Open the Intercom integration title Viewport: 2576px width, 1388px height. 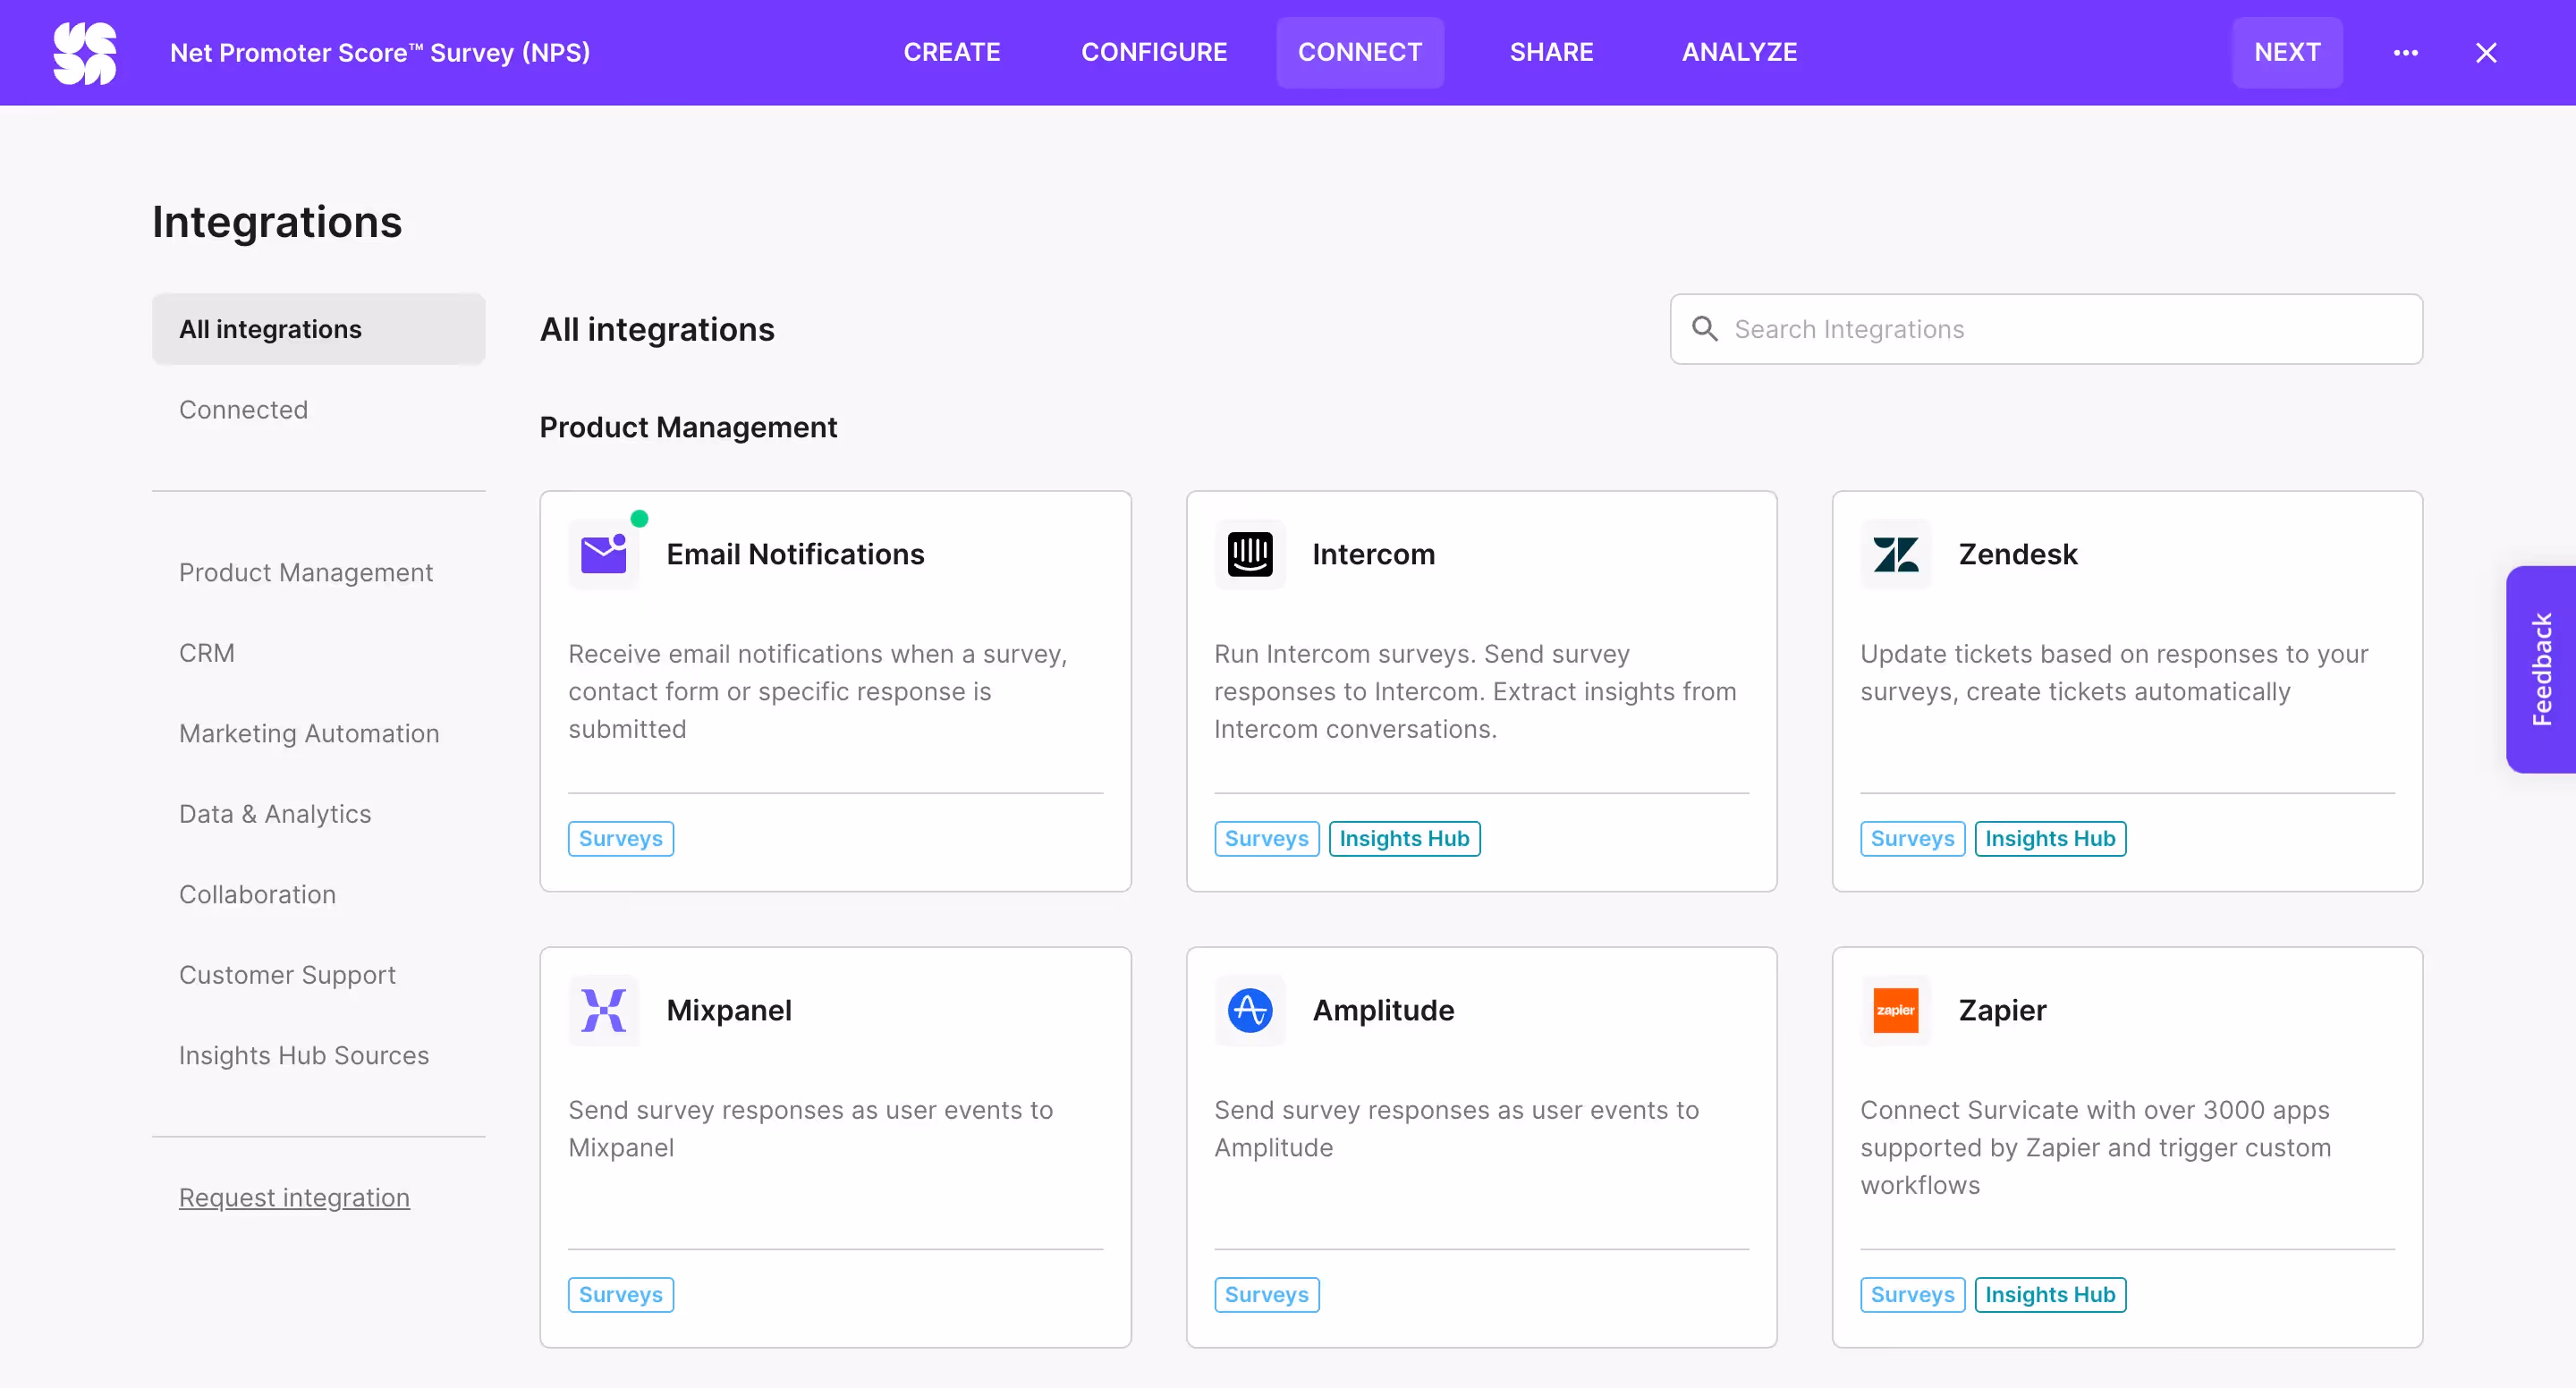point(1373,554)
